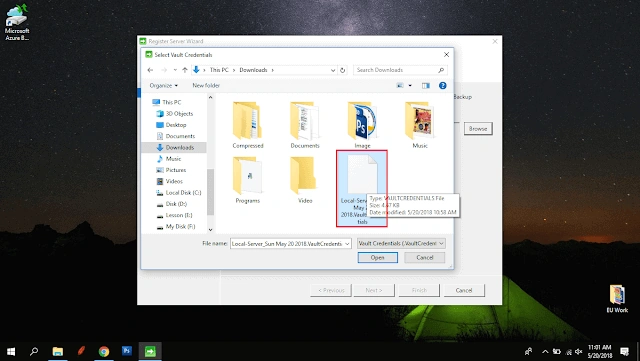Viewport: 640px width, 361px height.
Task: Open the Music folder in file list
Action: pos(420,125)
